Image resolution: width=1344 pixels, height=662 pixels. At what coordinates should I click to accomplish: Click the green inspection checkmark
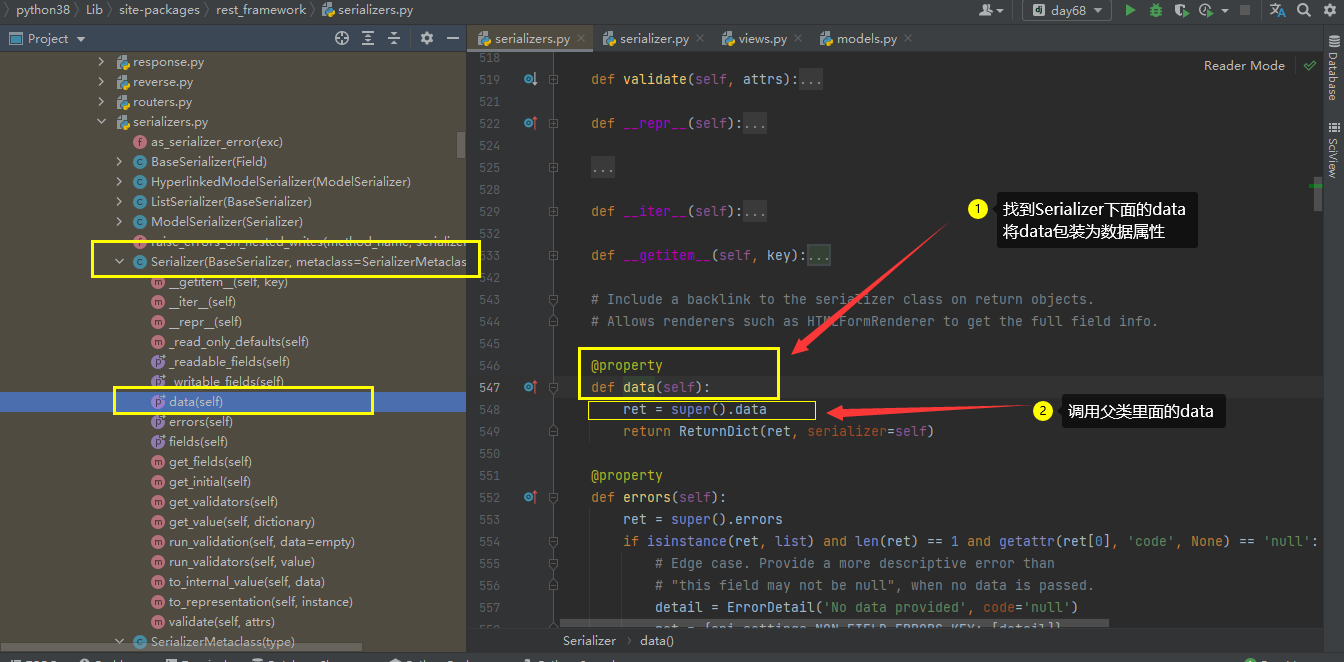tap(1309, 65)
